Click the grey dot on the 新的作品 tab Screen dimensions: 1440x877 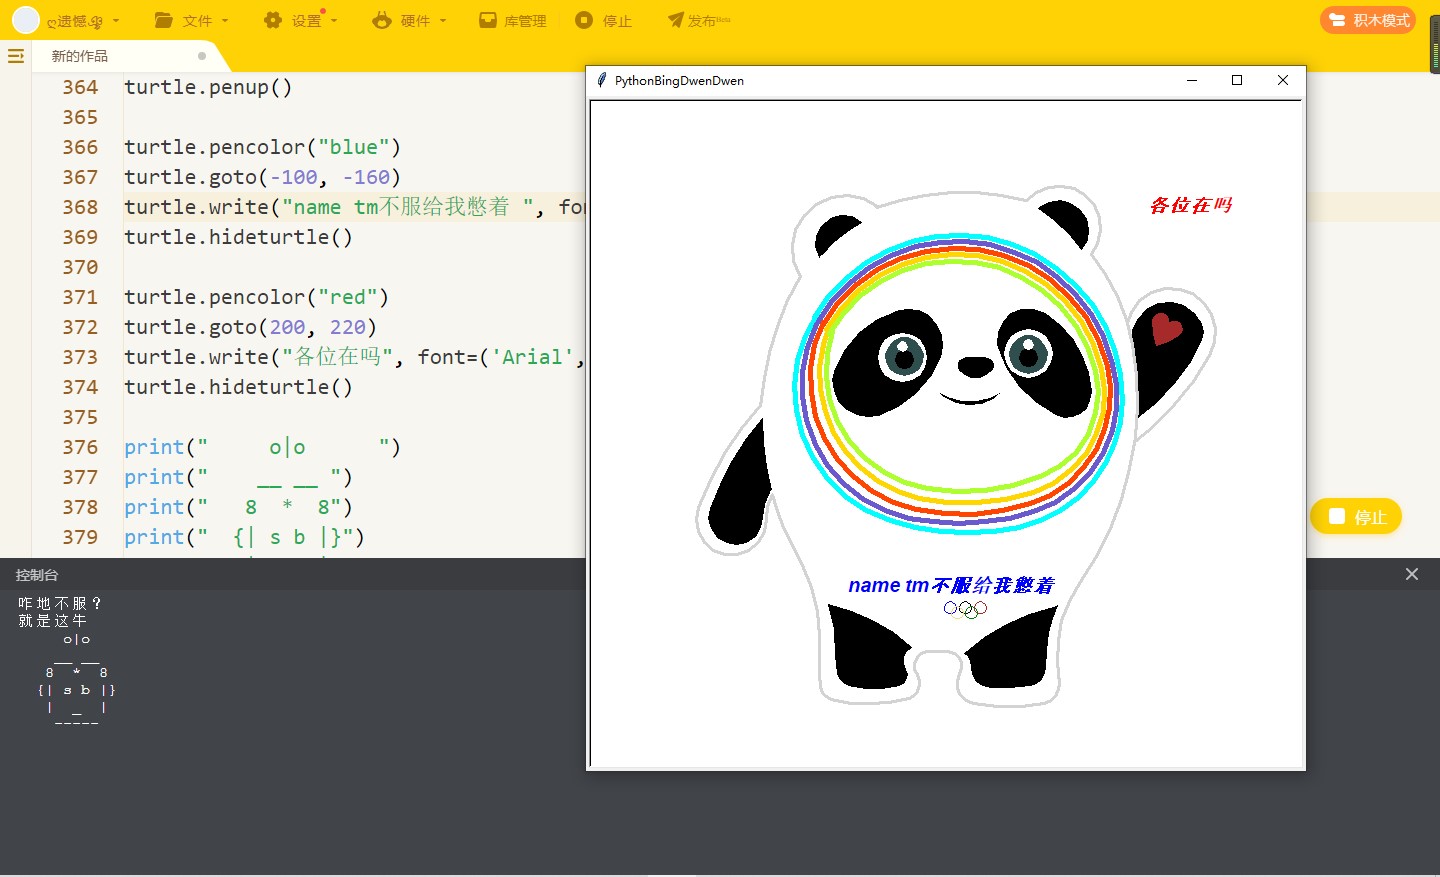click(x=202, y=56)
